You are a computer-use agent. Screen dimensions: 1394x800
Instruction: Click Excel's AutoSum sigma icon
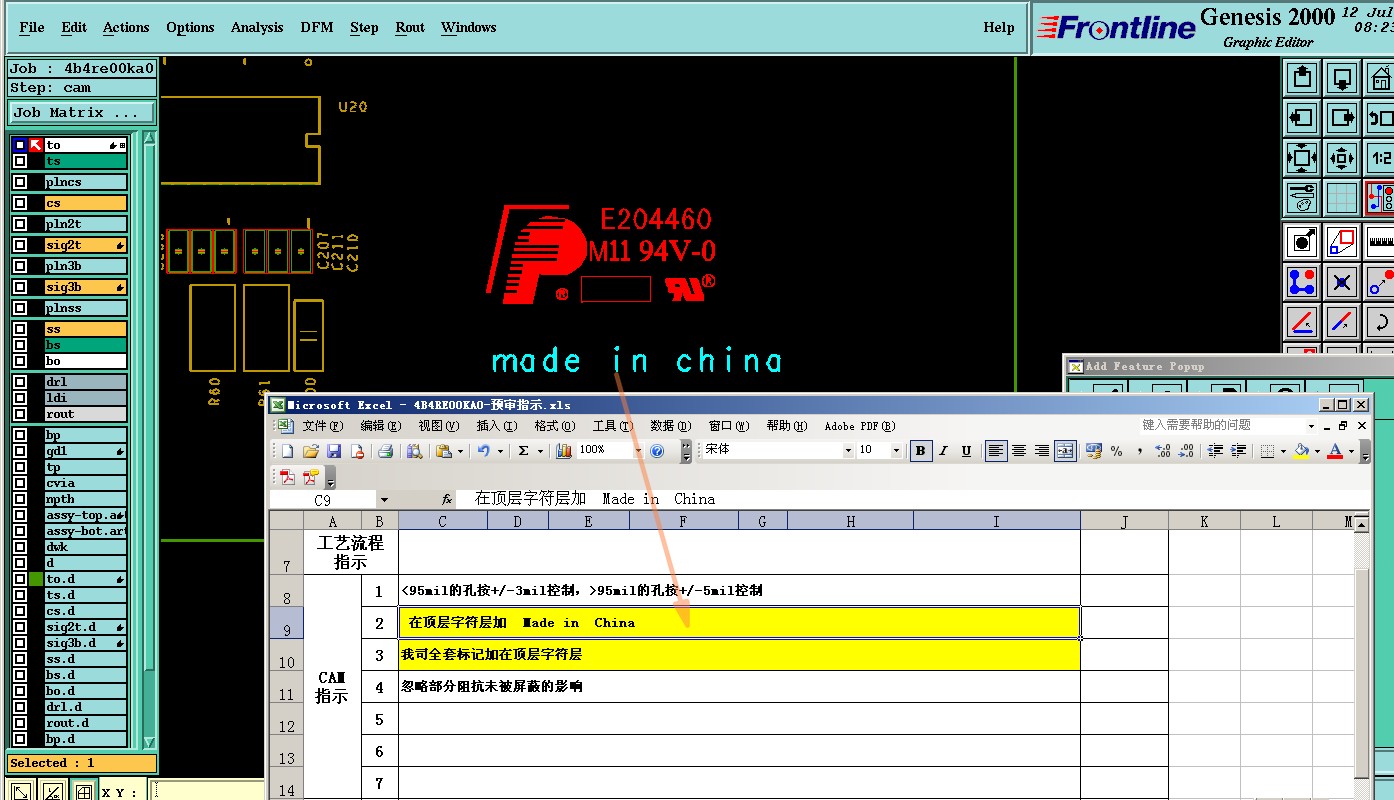[x=523, y=451]
